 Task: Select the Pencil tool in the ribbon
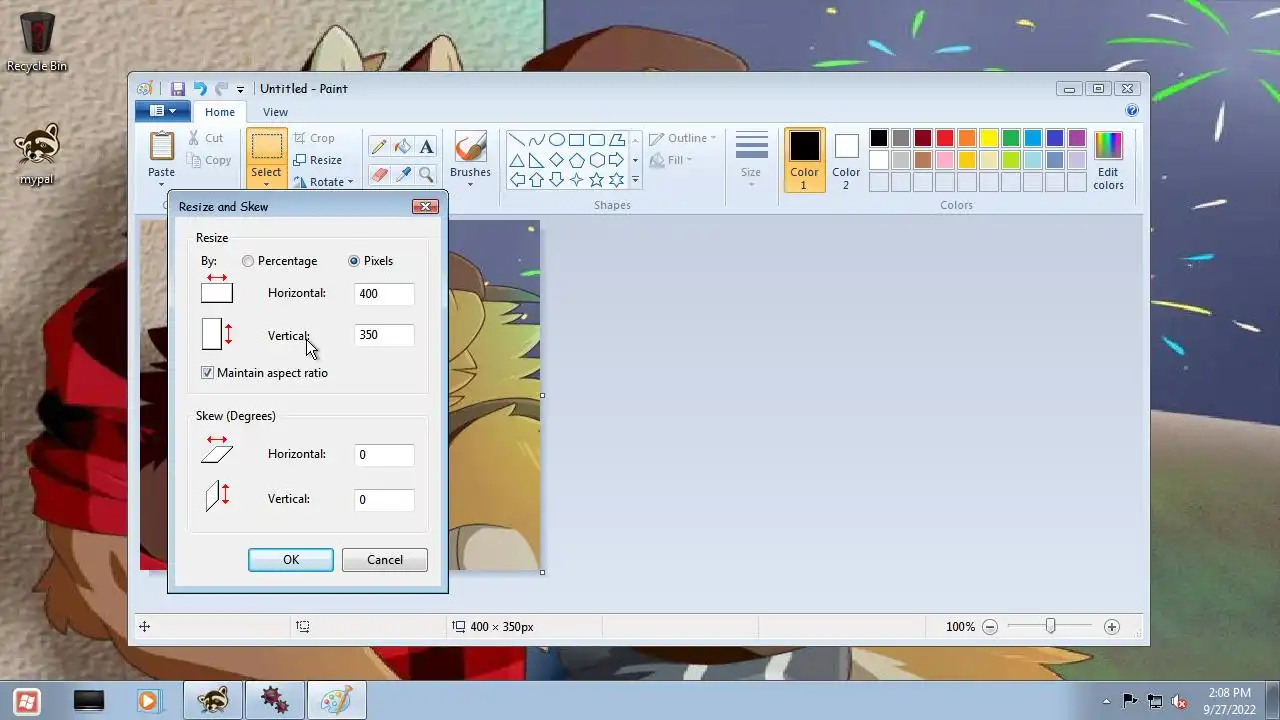click(x=378, y=147)
